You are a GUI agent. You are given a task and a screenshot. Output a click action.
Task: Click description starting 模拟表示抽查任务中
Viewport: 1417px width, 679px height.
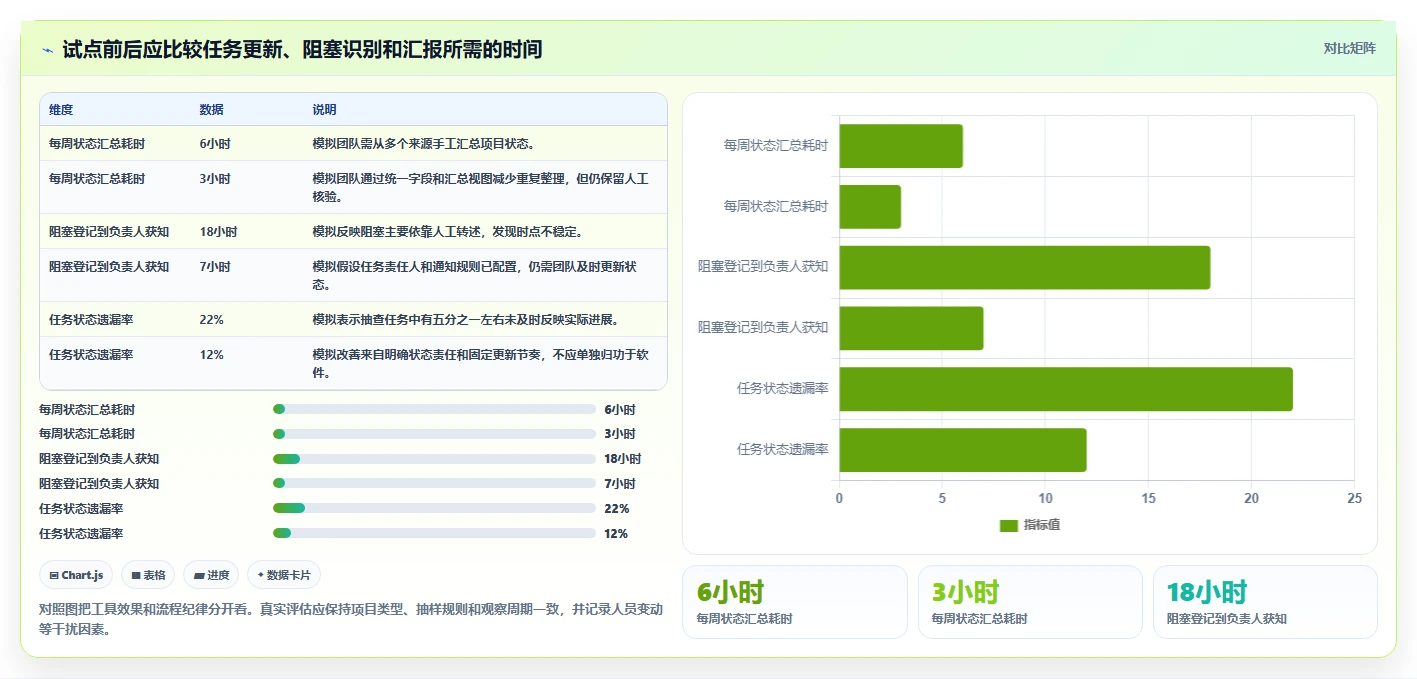coord(465,320)
